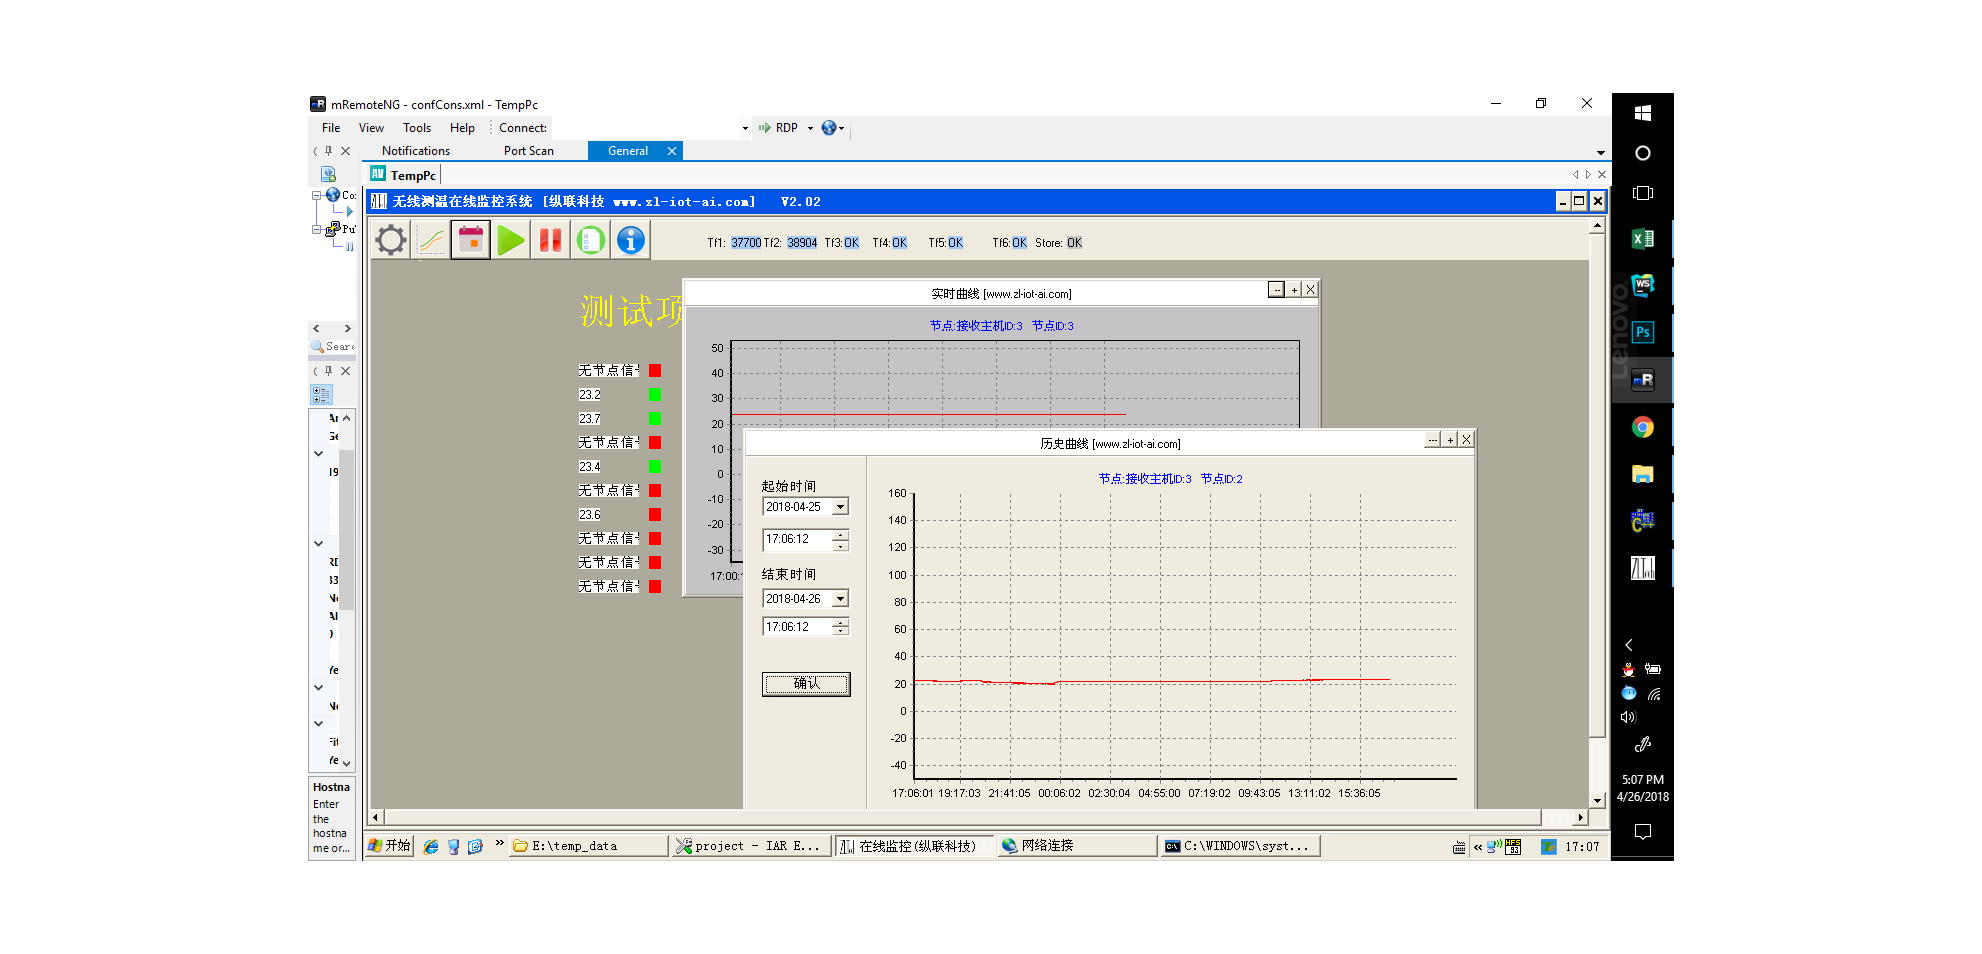The image size is (1982, 954).
Task: Click the end time spinner arrows
Action: pos(840,627)
